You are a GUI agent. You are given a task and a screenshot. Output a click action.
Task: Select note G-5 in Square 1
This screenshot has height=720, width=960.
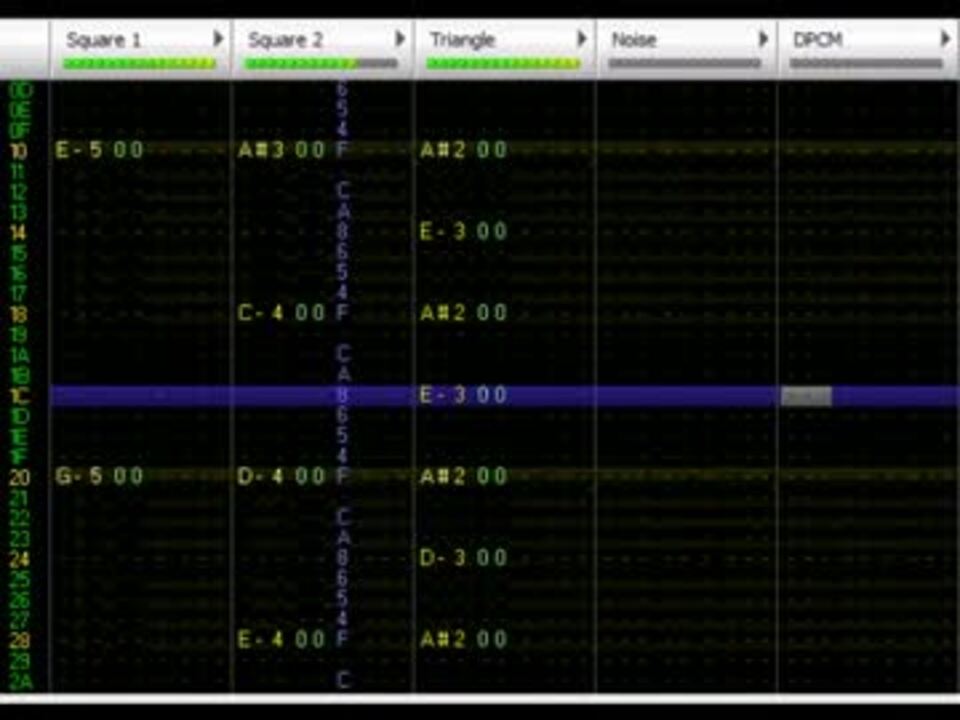point(79,476)
